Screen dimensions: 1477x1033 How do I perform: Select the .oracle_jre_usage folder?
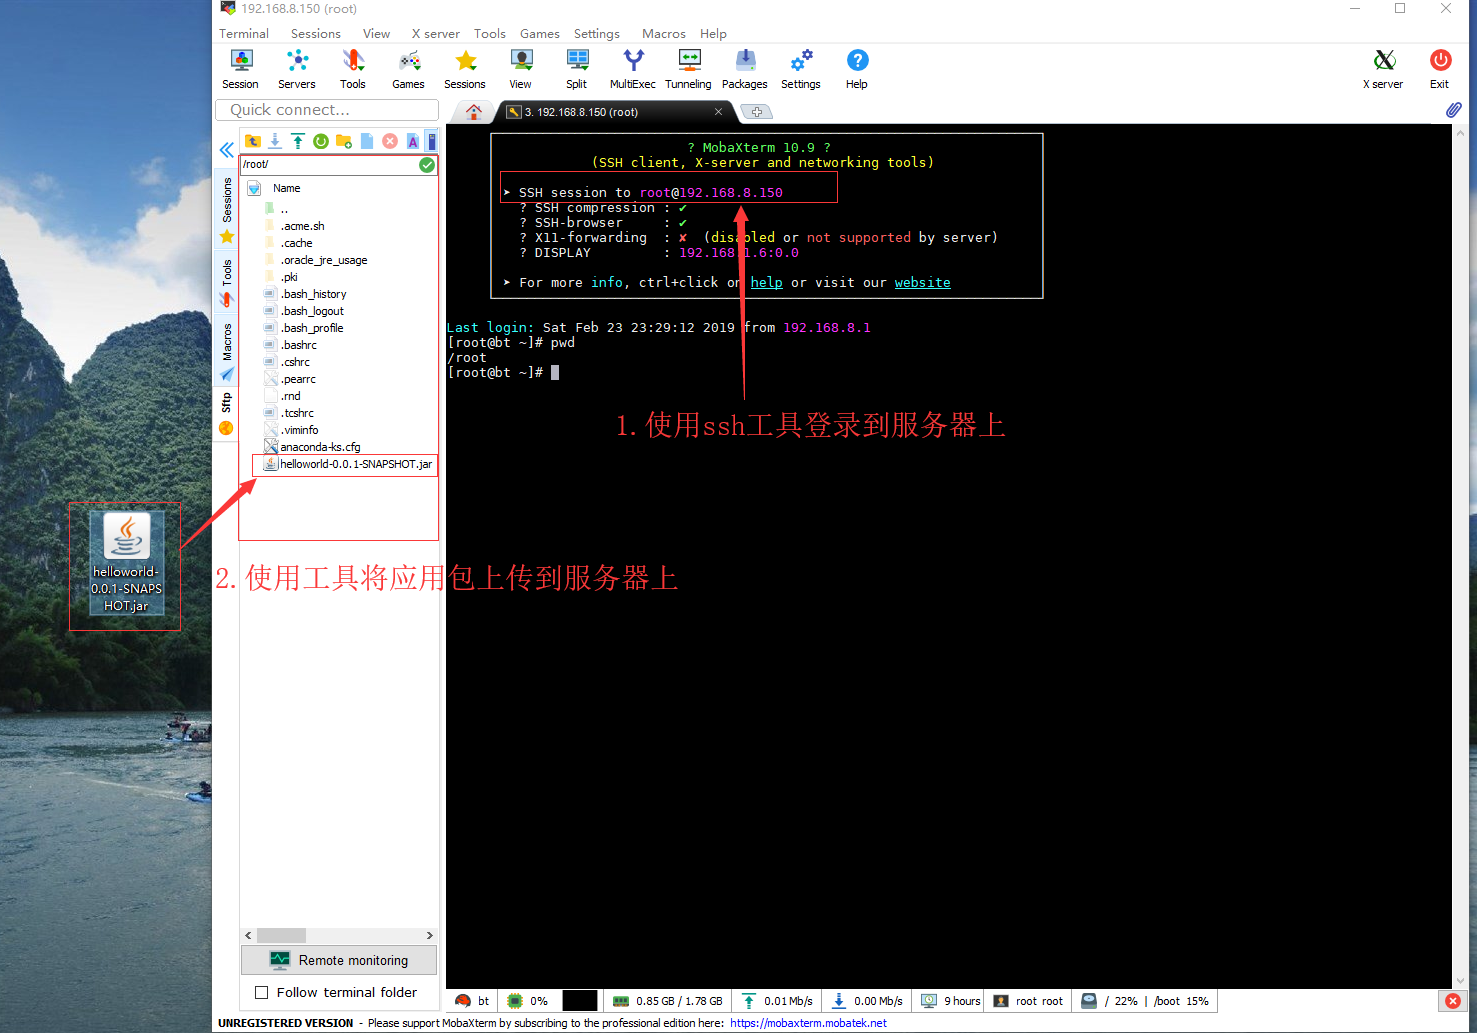[x=316, y=260]
